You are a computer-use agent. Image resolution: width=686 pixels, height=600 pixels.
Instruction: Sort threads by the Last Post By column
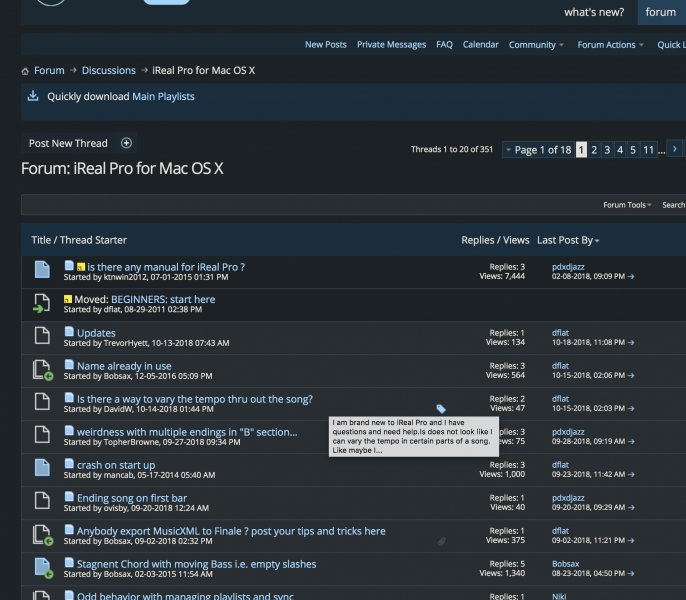[567, 240]
